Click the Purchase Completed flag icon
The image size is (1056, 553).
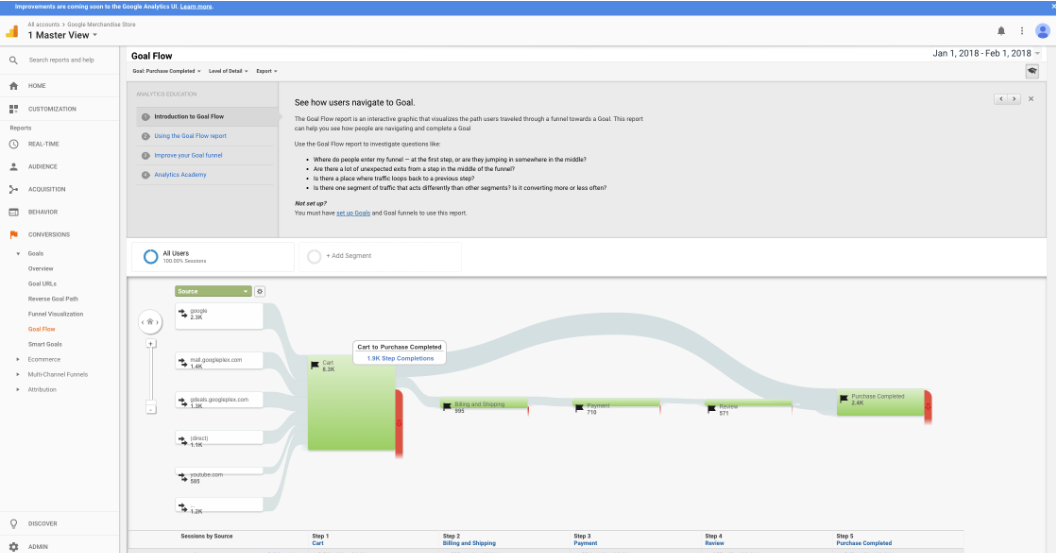(x=844, y=399)
